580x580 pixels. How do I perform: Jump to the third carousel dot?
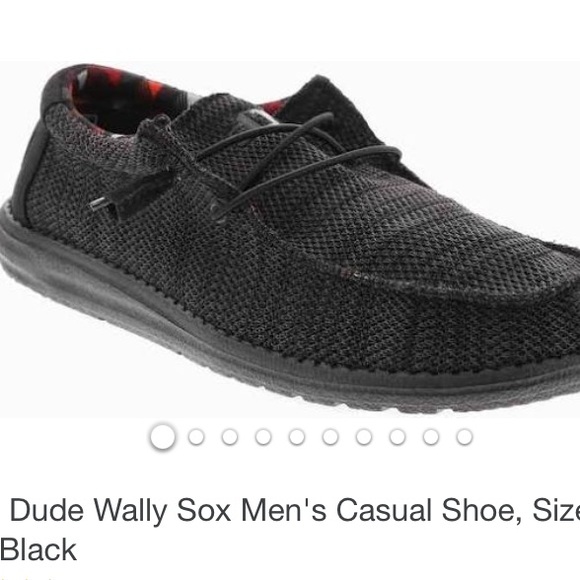pos(230,437)
